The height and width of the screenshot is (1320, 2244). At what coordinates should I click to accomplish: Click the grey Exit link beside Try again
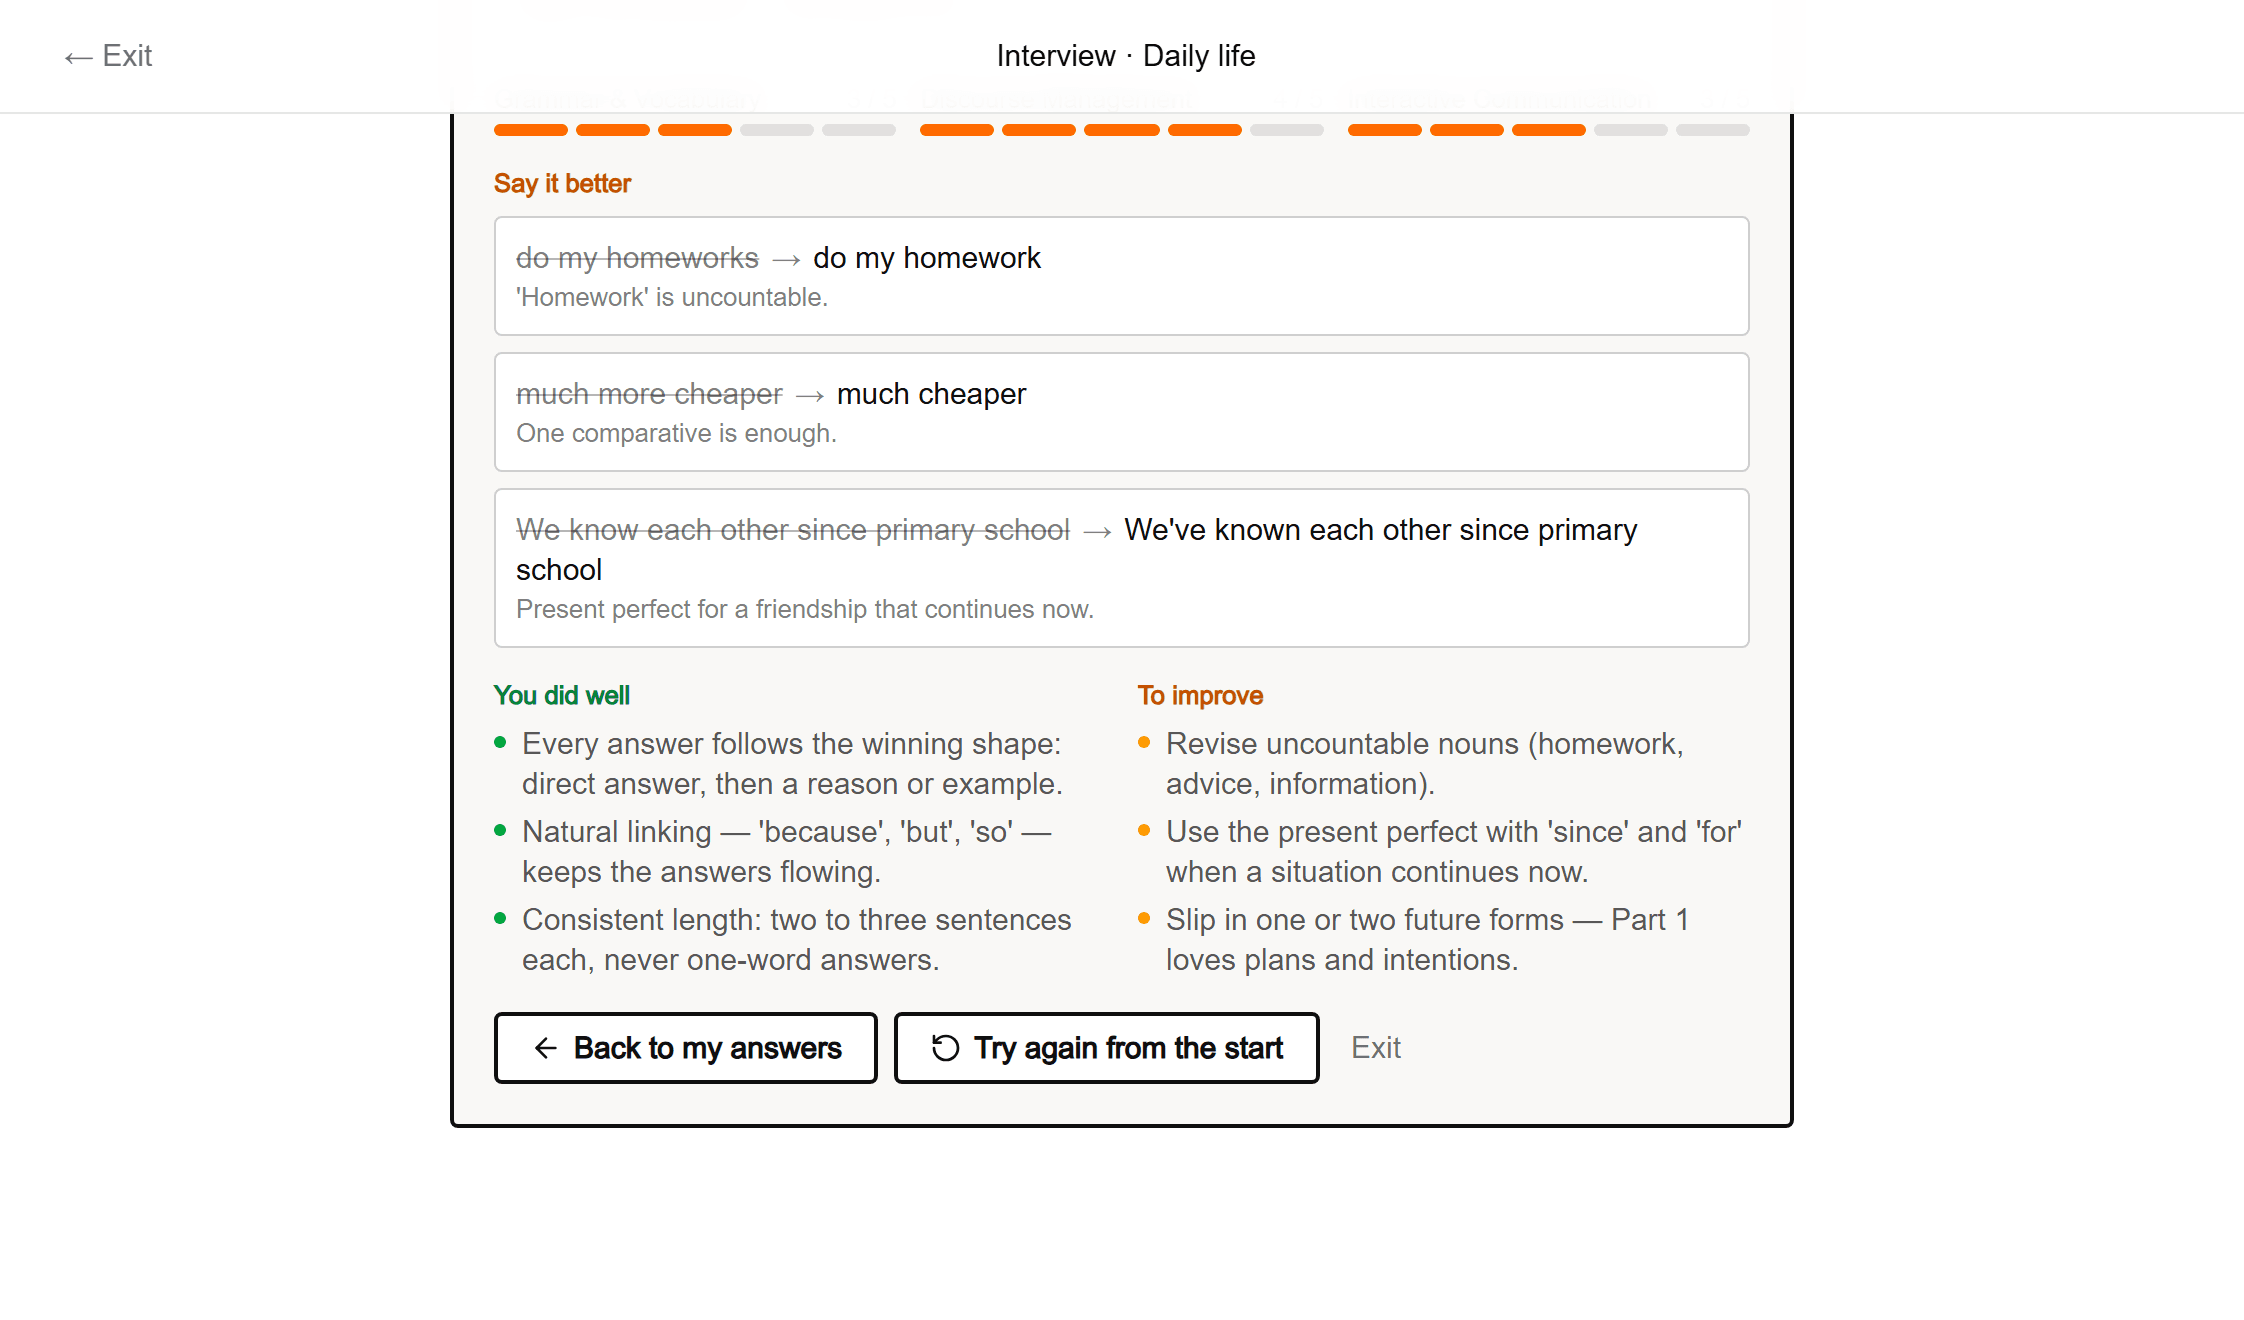pyautogui.click(x=1375, y=1047)
